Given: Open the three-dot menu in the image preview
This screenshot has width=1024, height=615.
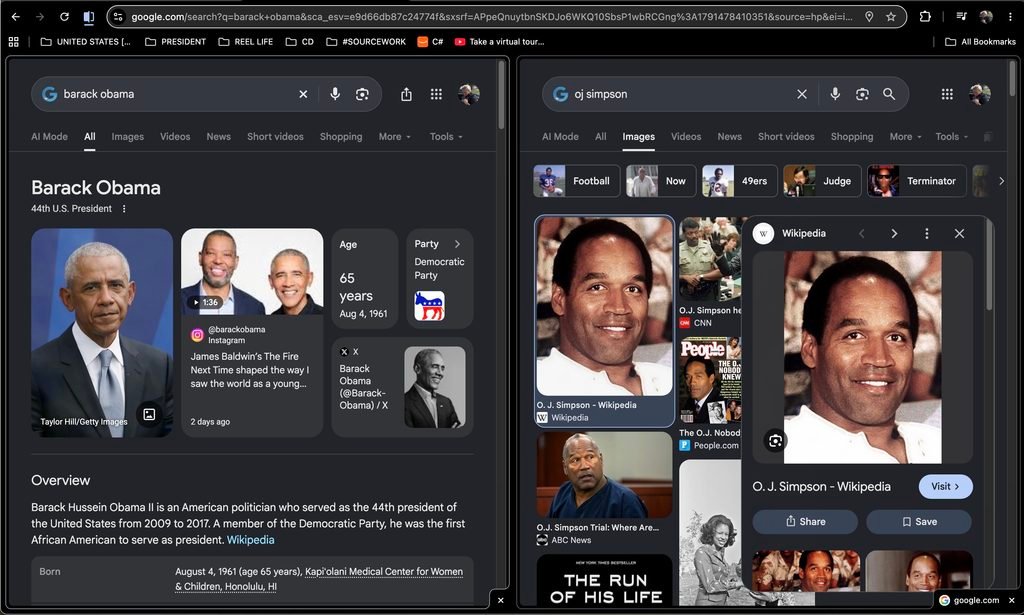Looking at the screenshot, I should (926, 233).
